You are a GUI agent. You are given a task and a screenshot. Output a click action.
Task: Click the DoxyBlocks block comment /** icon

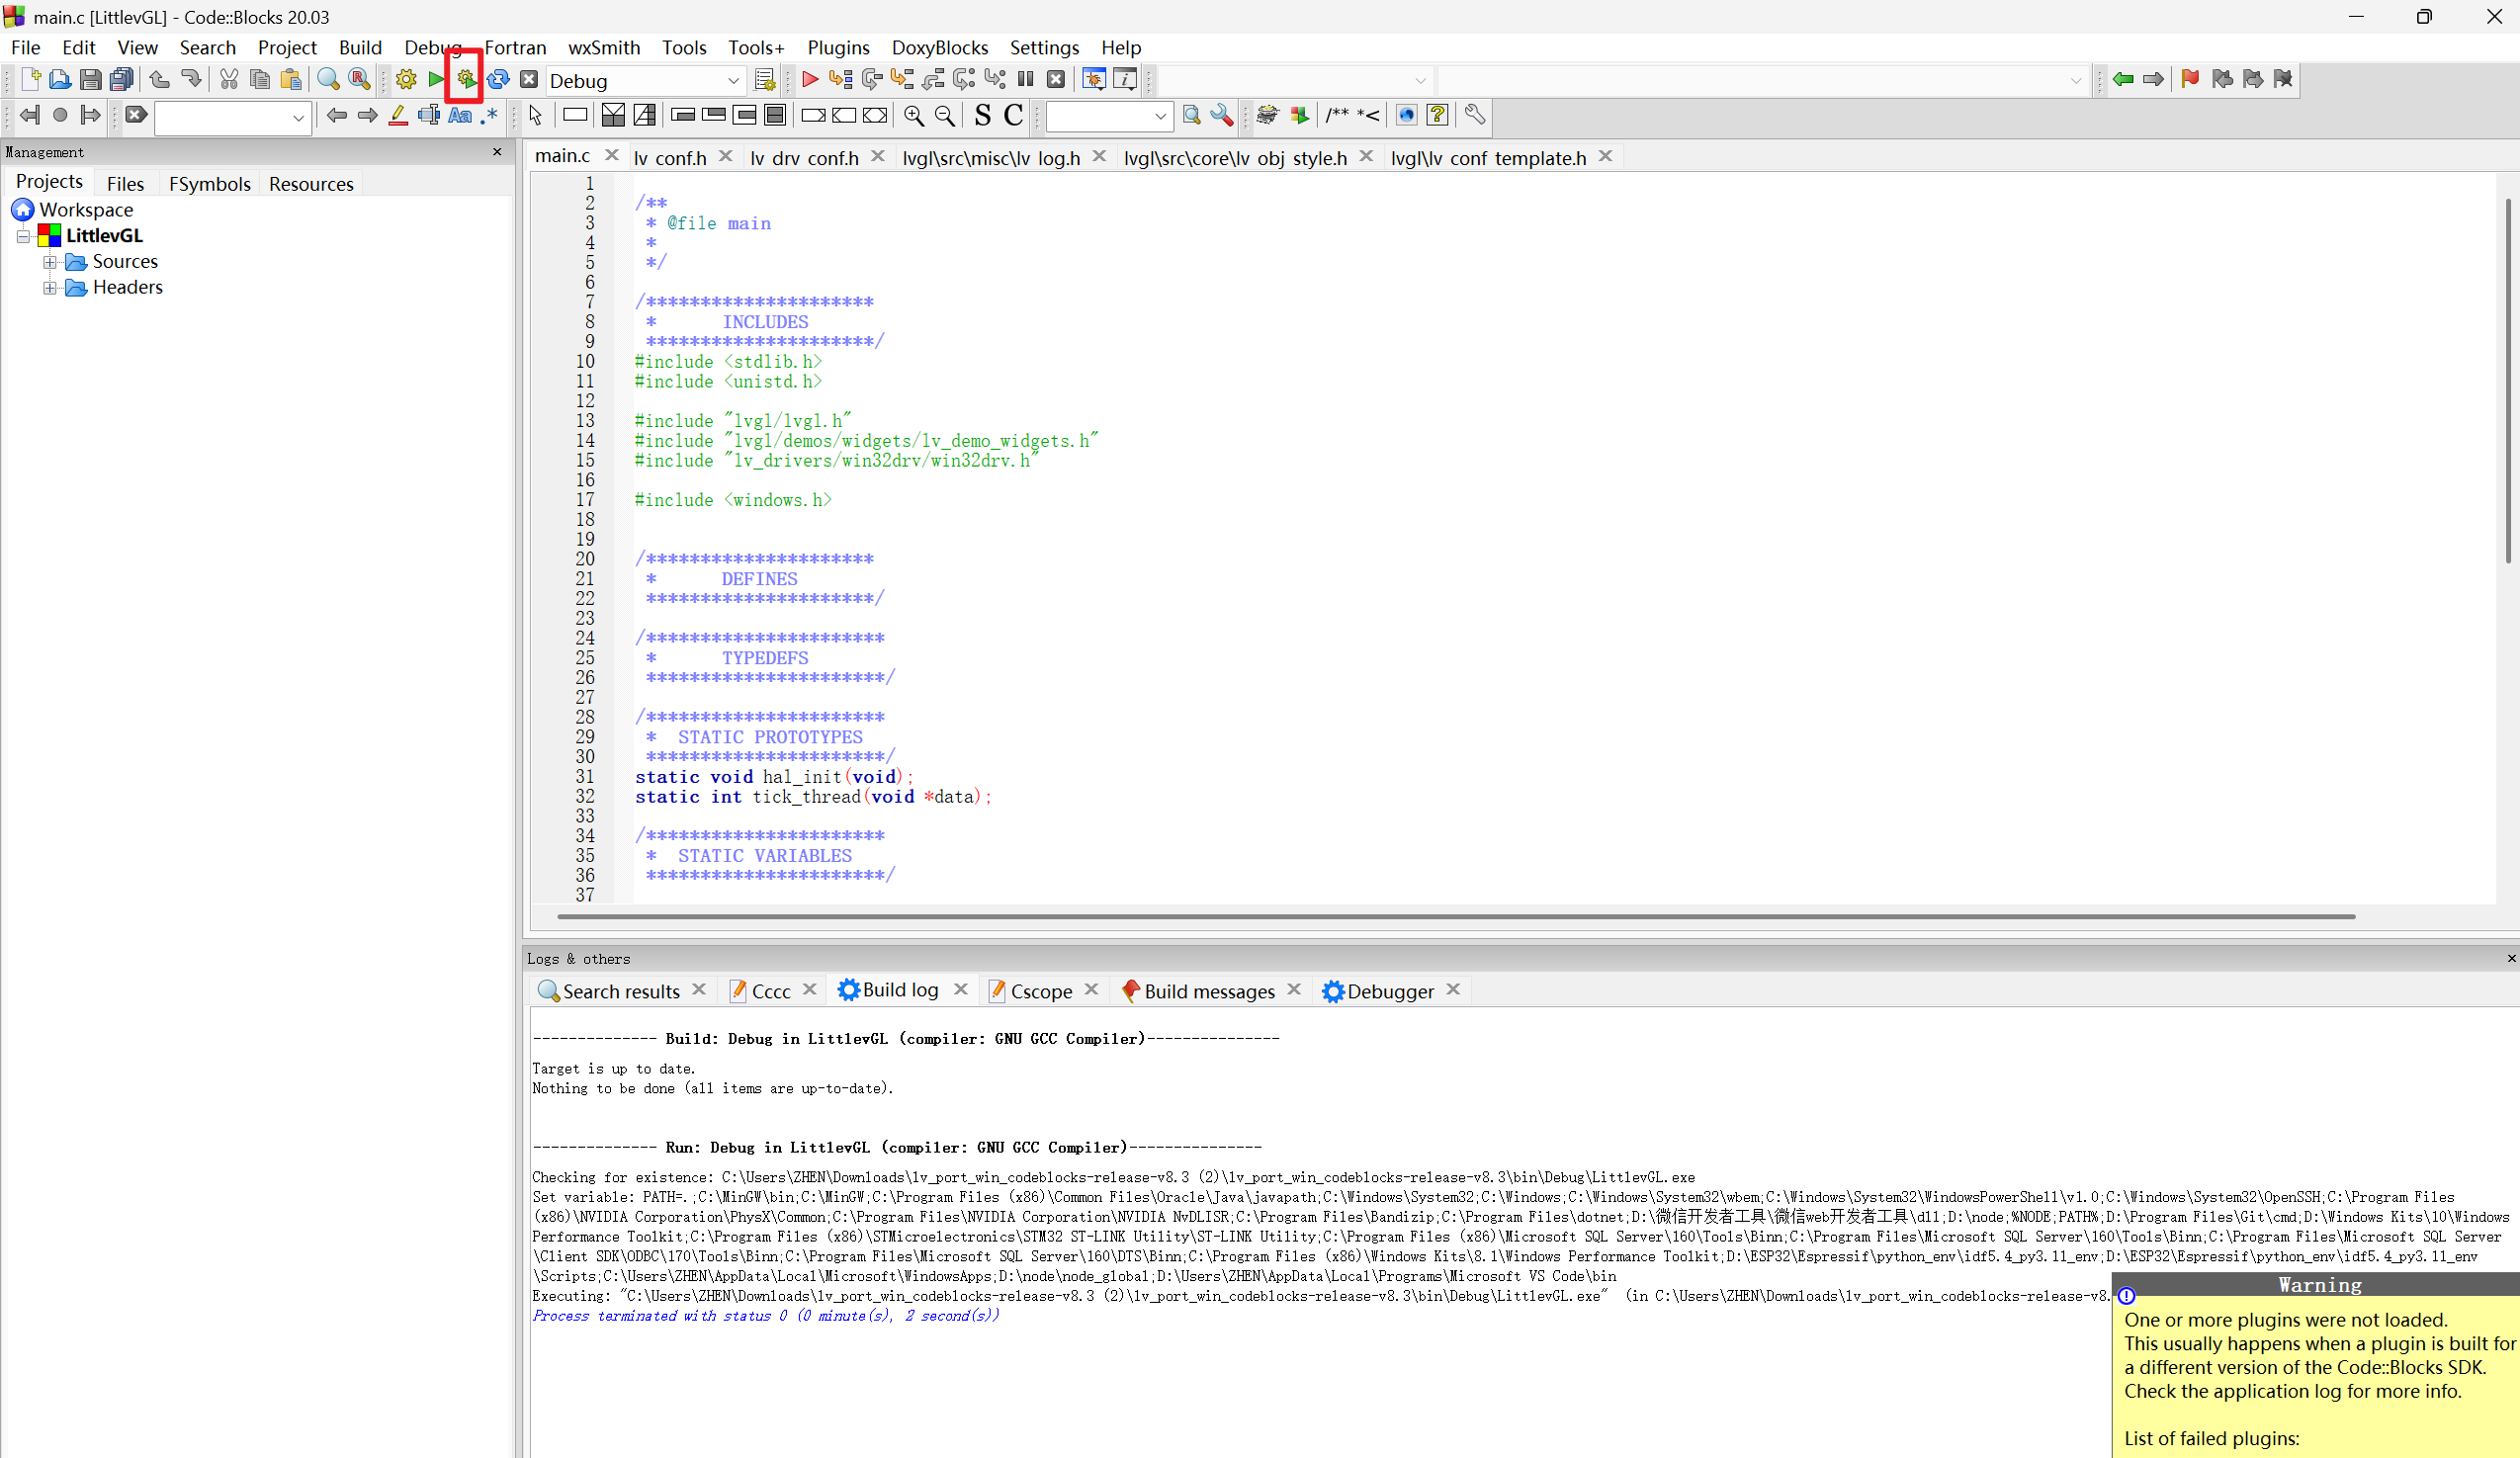pyautogui.click(x=1337, y=116)
